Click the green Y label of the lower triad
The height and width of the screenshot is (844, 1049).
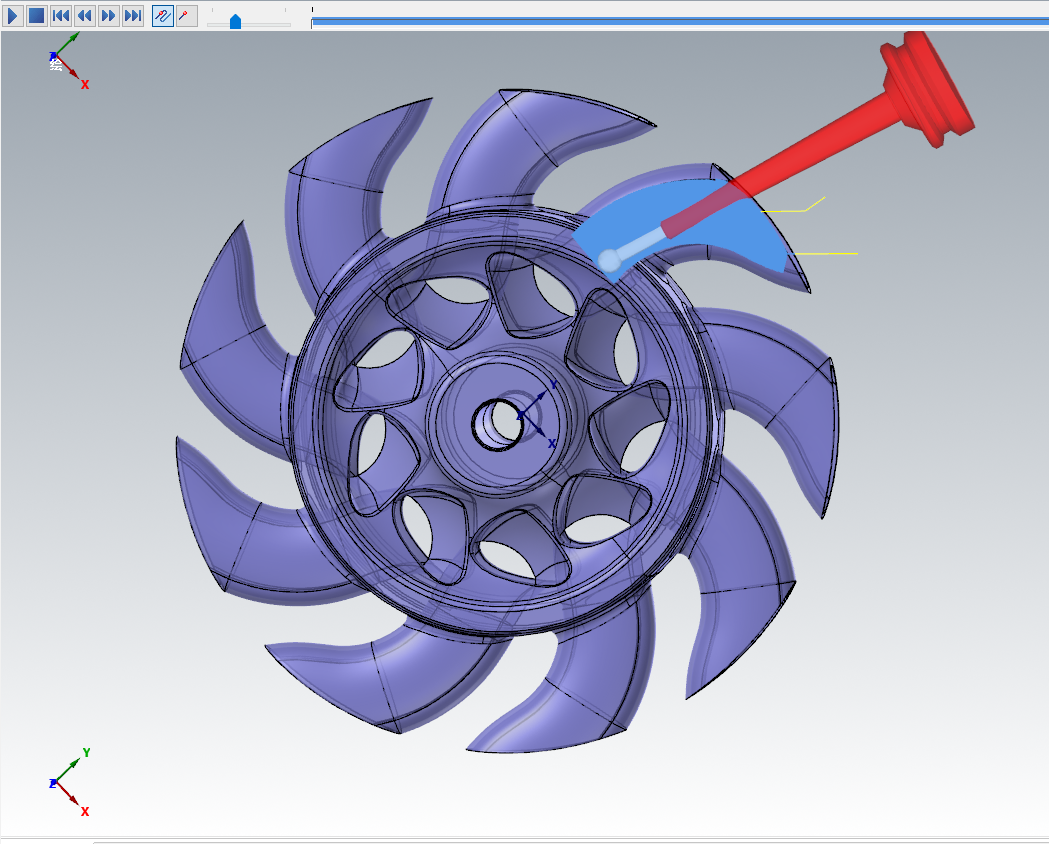click(87, 753)
